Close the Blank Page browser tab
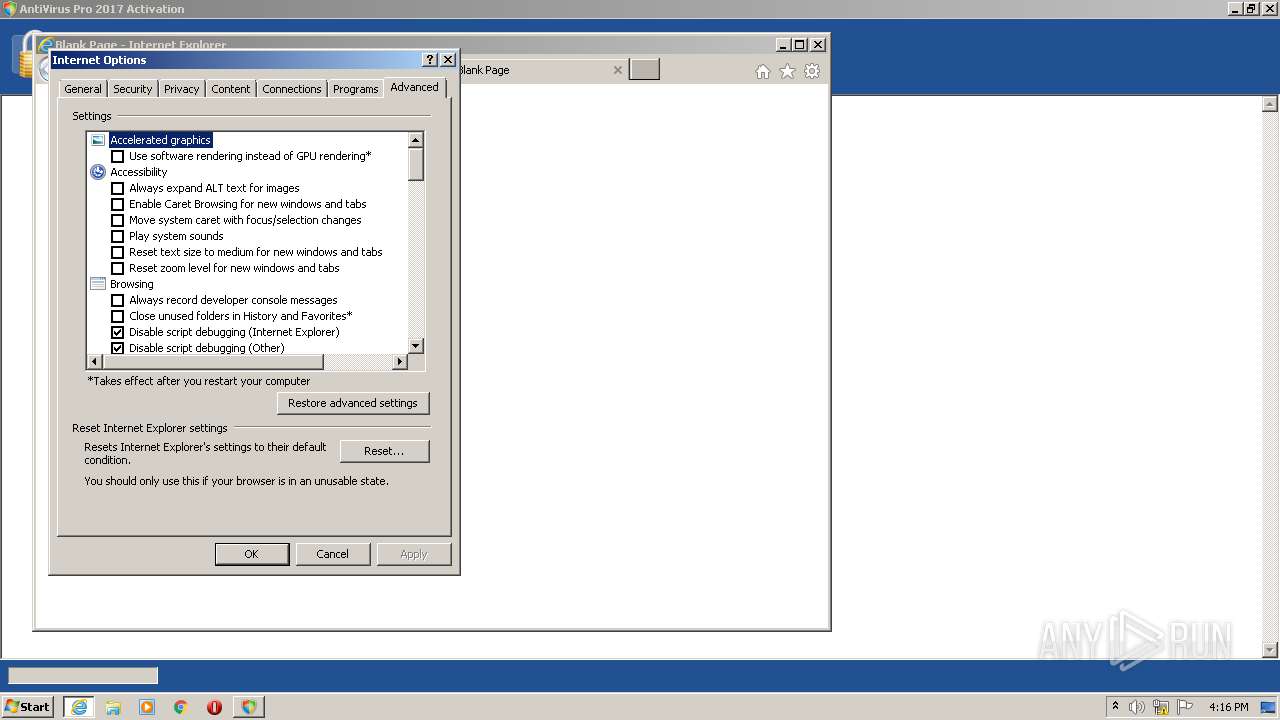The image size is (1280, 720). point(617,70)
